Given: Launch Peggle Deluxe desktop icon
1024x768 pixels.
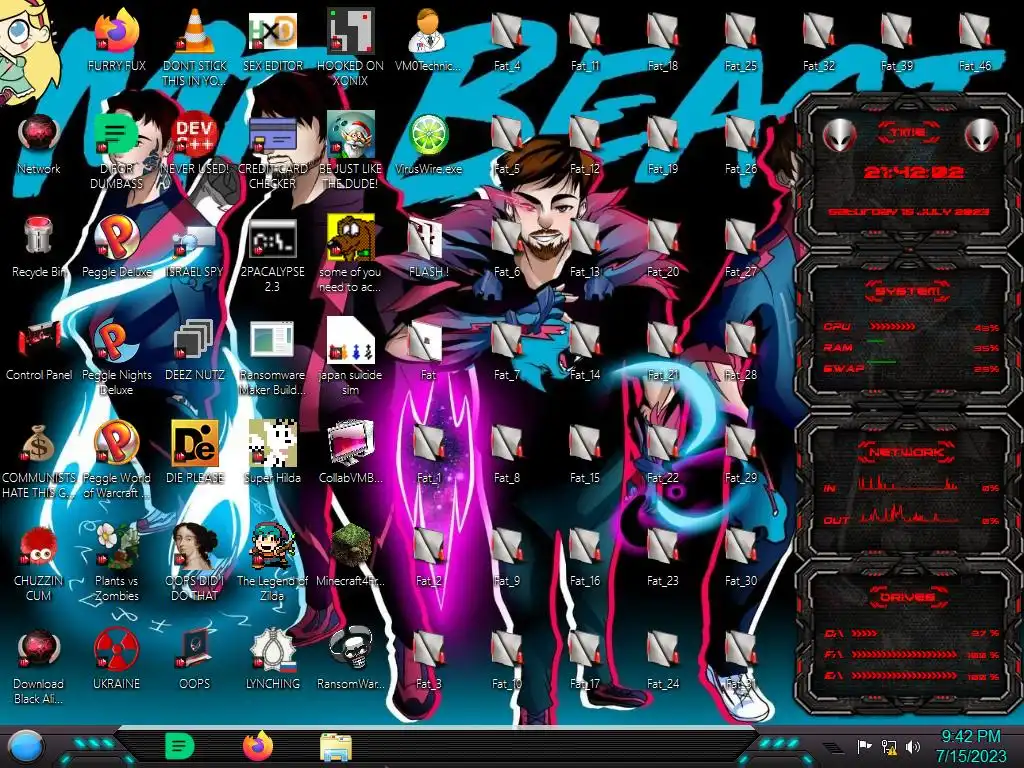Looking at the screenshot, I should click(x=116, y=236).
